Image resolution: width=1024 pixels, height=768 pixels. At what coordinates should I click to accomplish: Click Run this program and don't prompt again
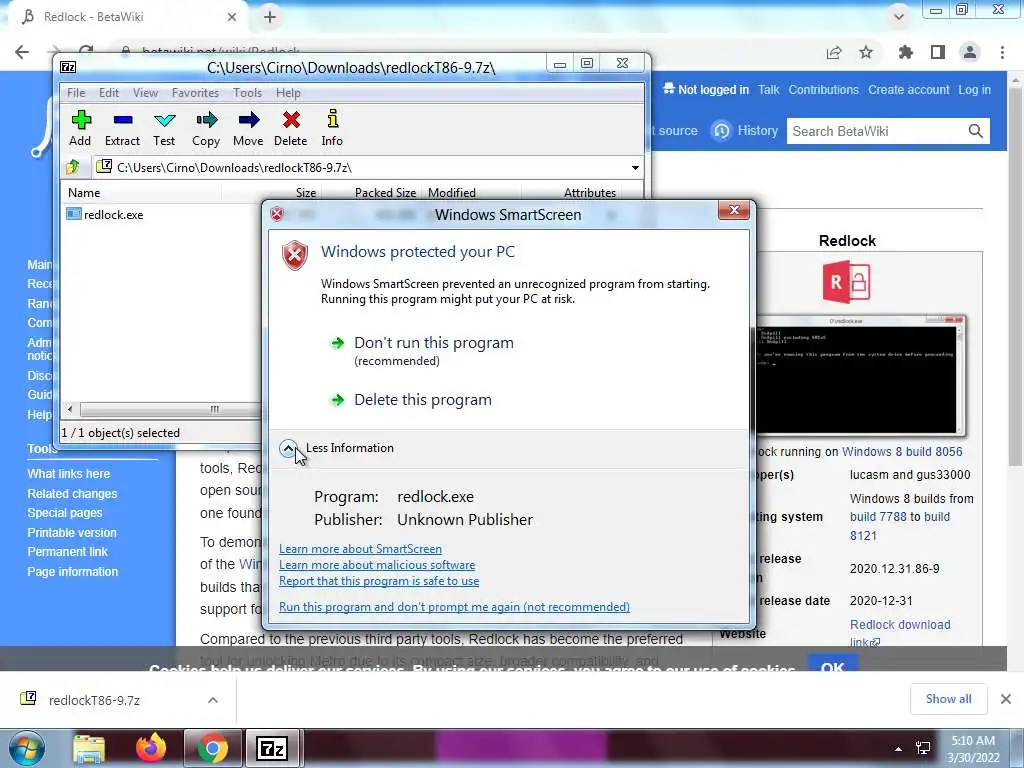click(454, 607)
